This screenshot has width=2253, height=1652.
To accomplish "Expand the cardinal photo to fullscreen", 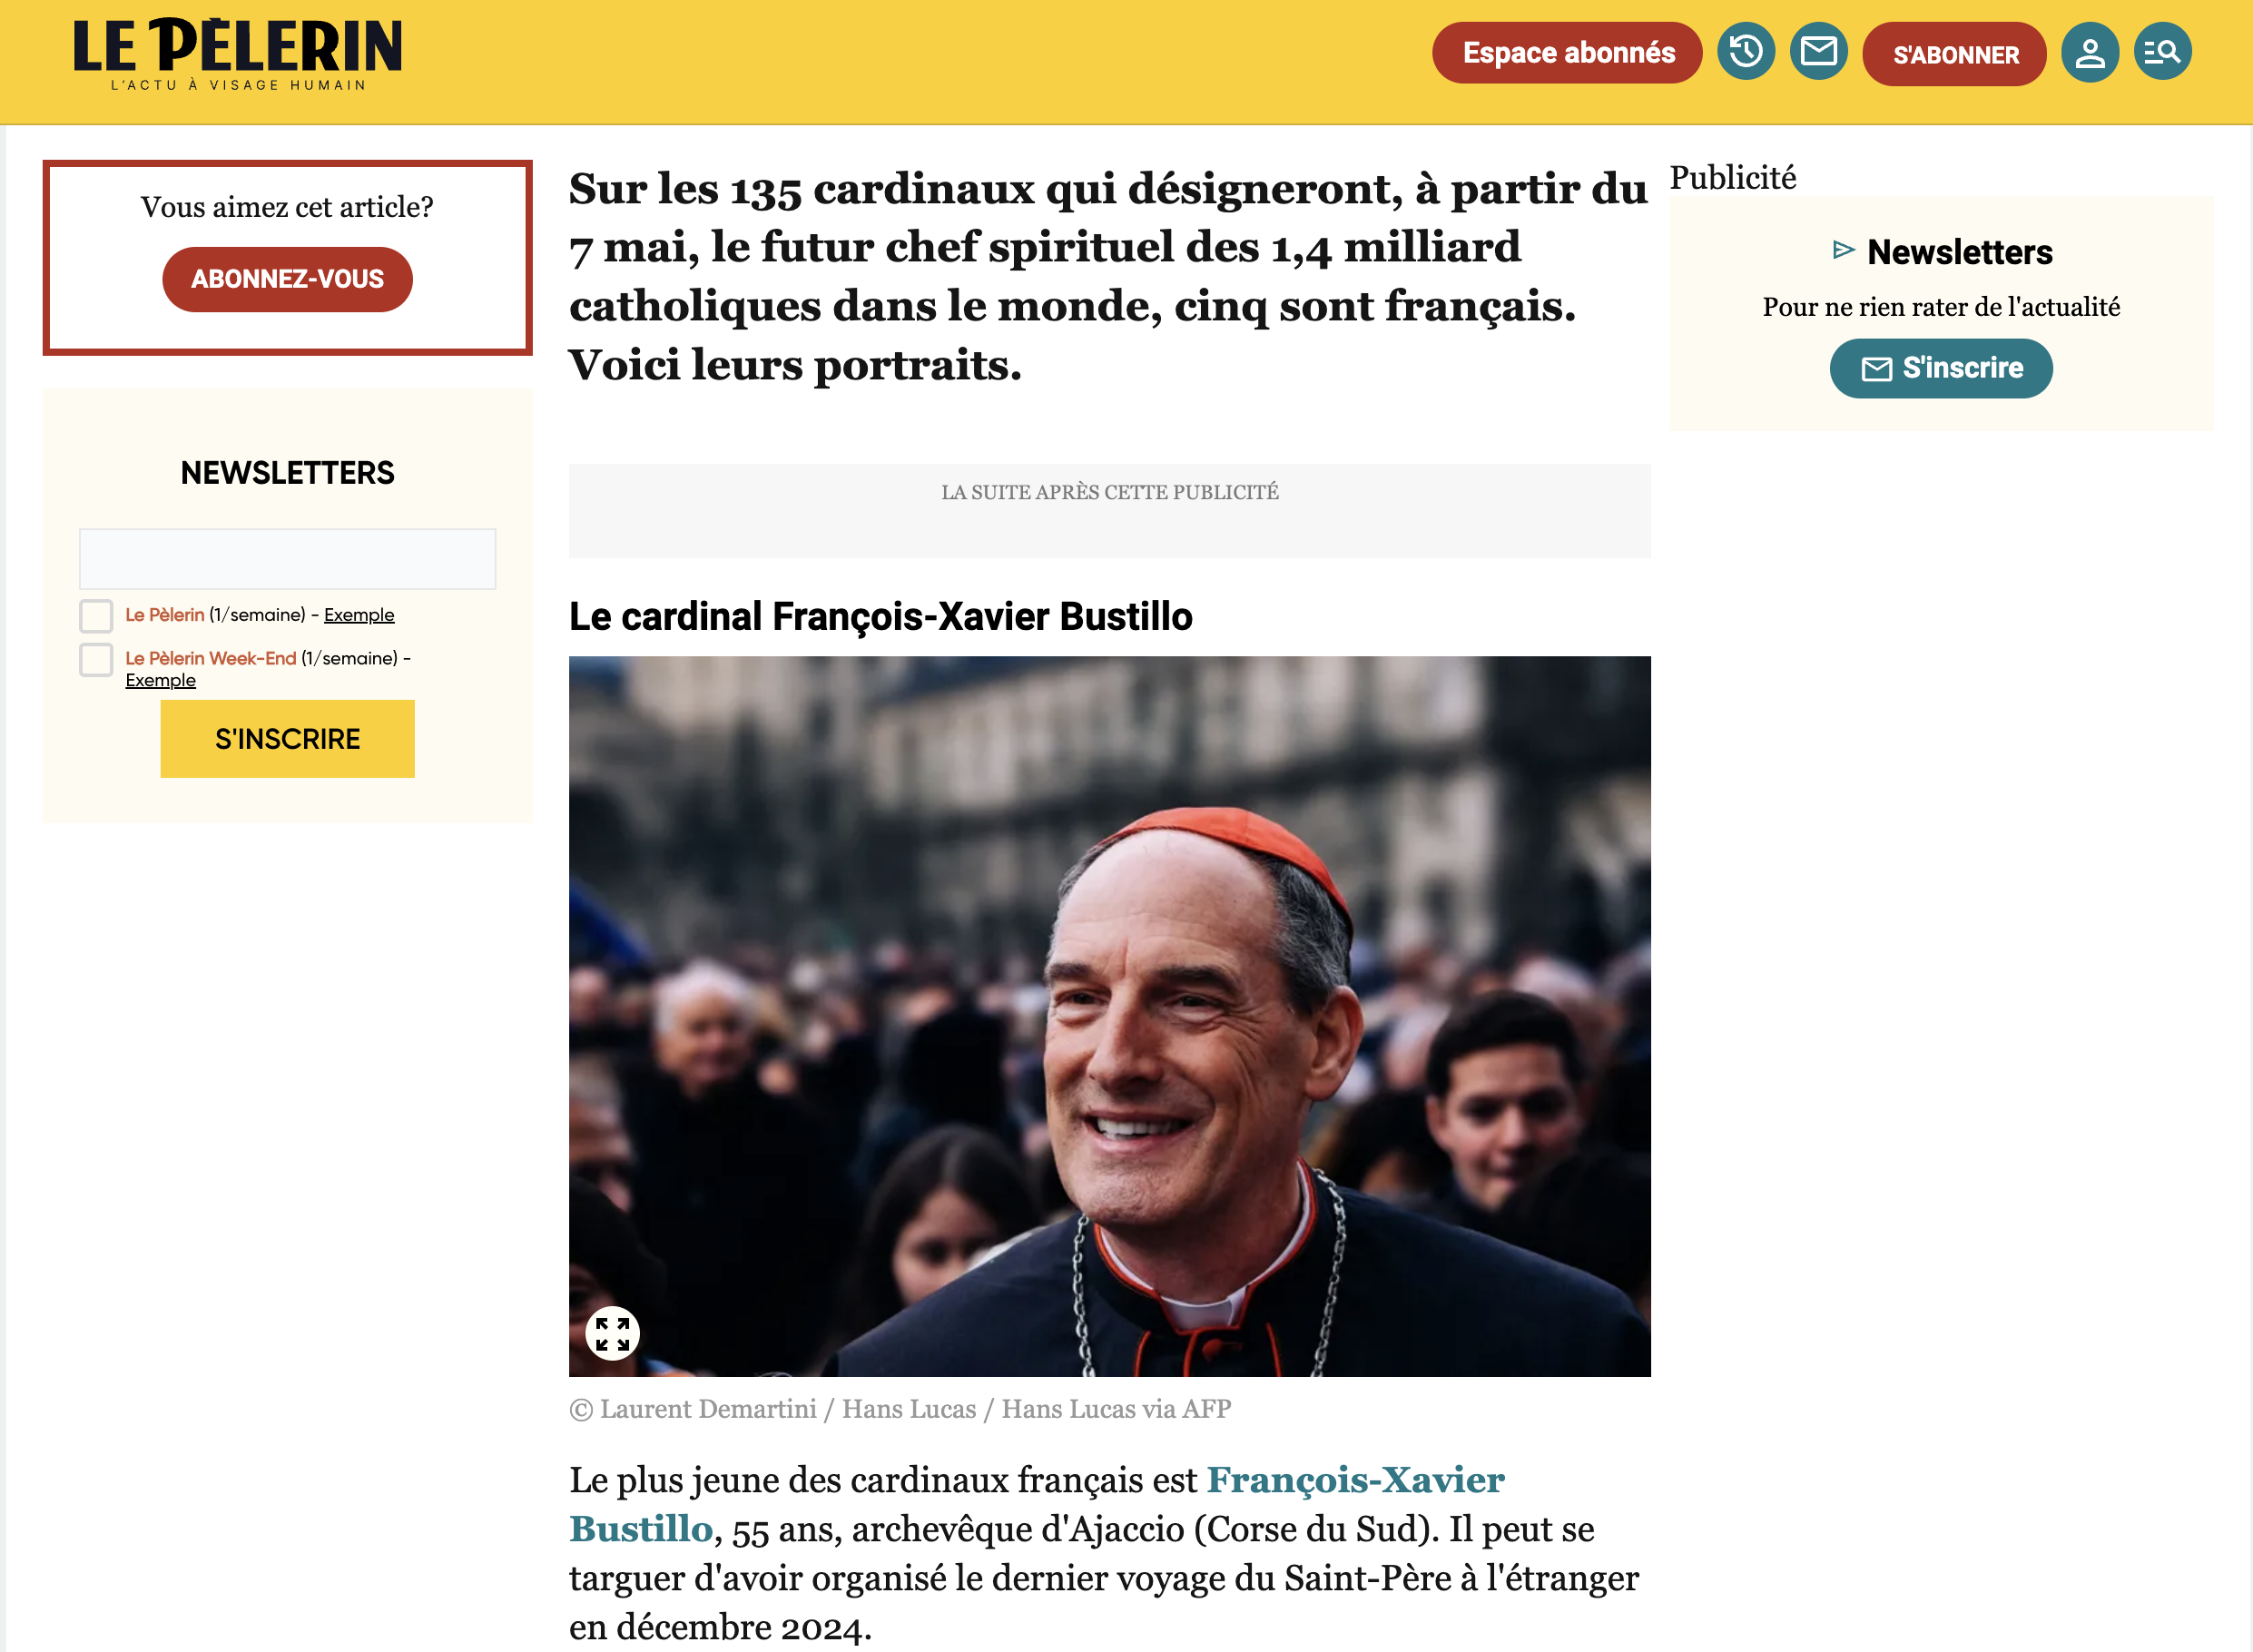I will click(x=612, y=1333).
